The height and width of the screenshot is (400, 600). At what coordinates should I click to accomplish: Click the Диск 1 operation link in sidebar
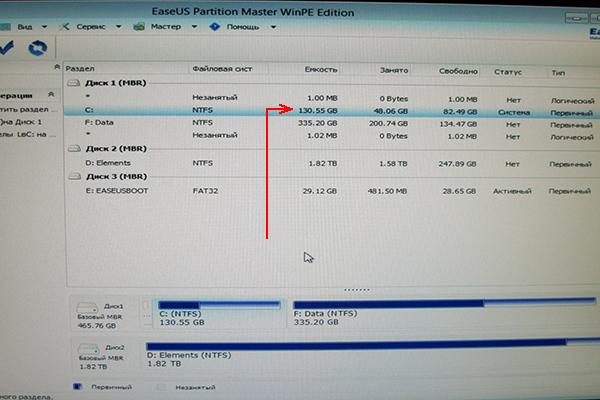tap(21, 122)
